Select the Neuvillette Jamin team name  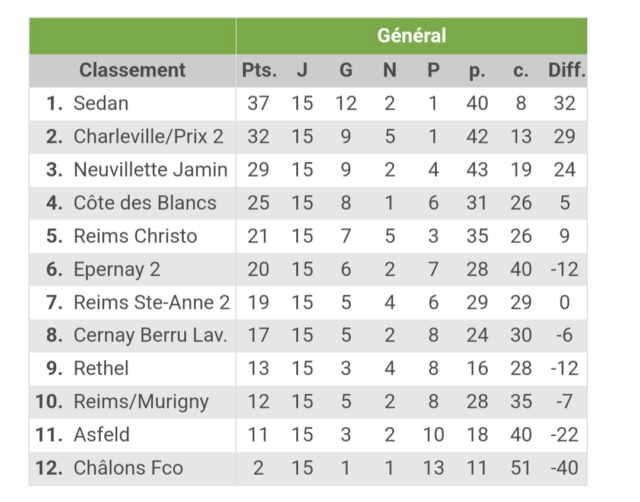click(150, 170)
